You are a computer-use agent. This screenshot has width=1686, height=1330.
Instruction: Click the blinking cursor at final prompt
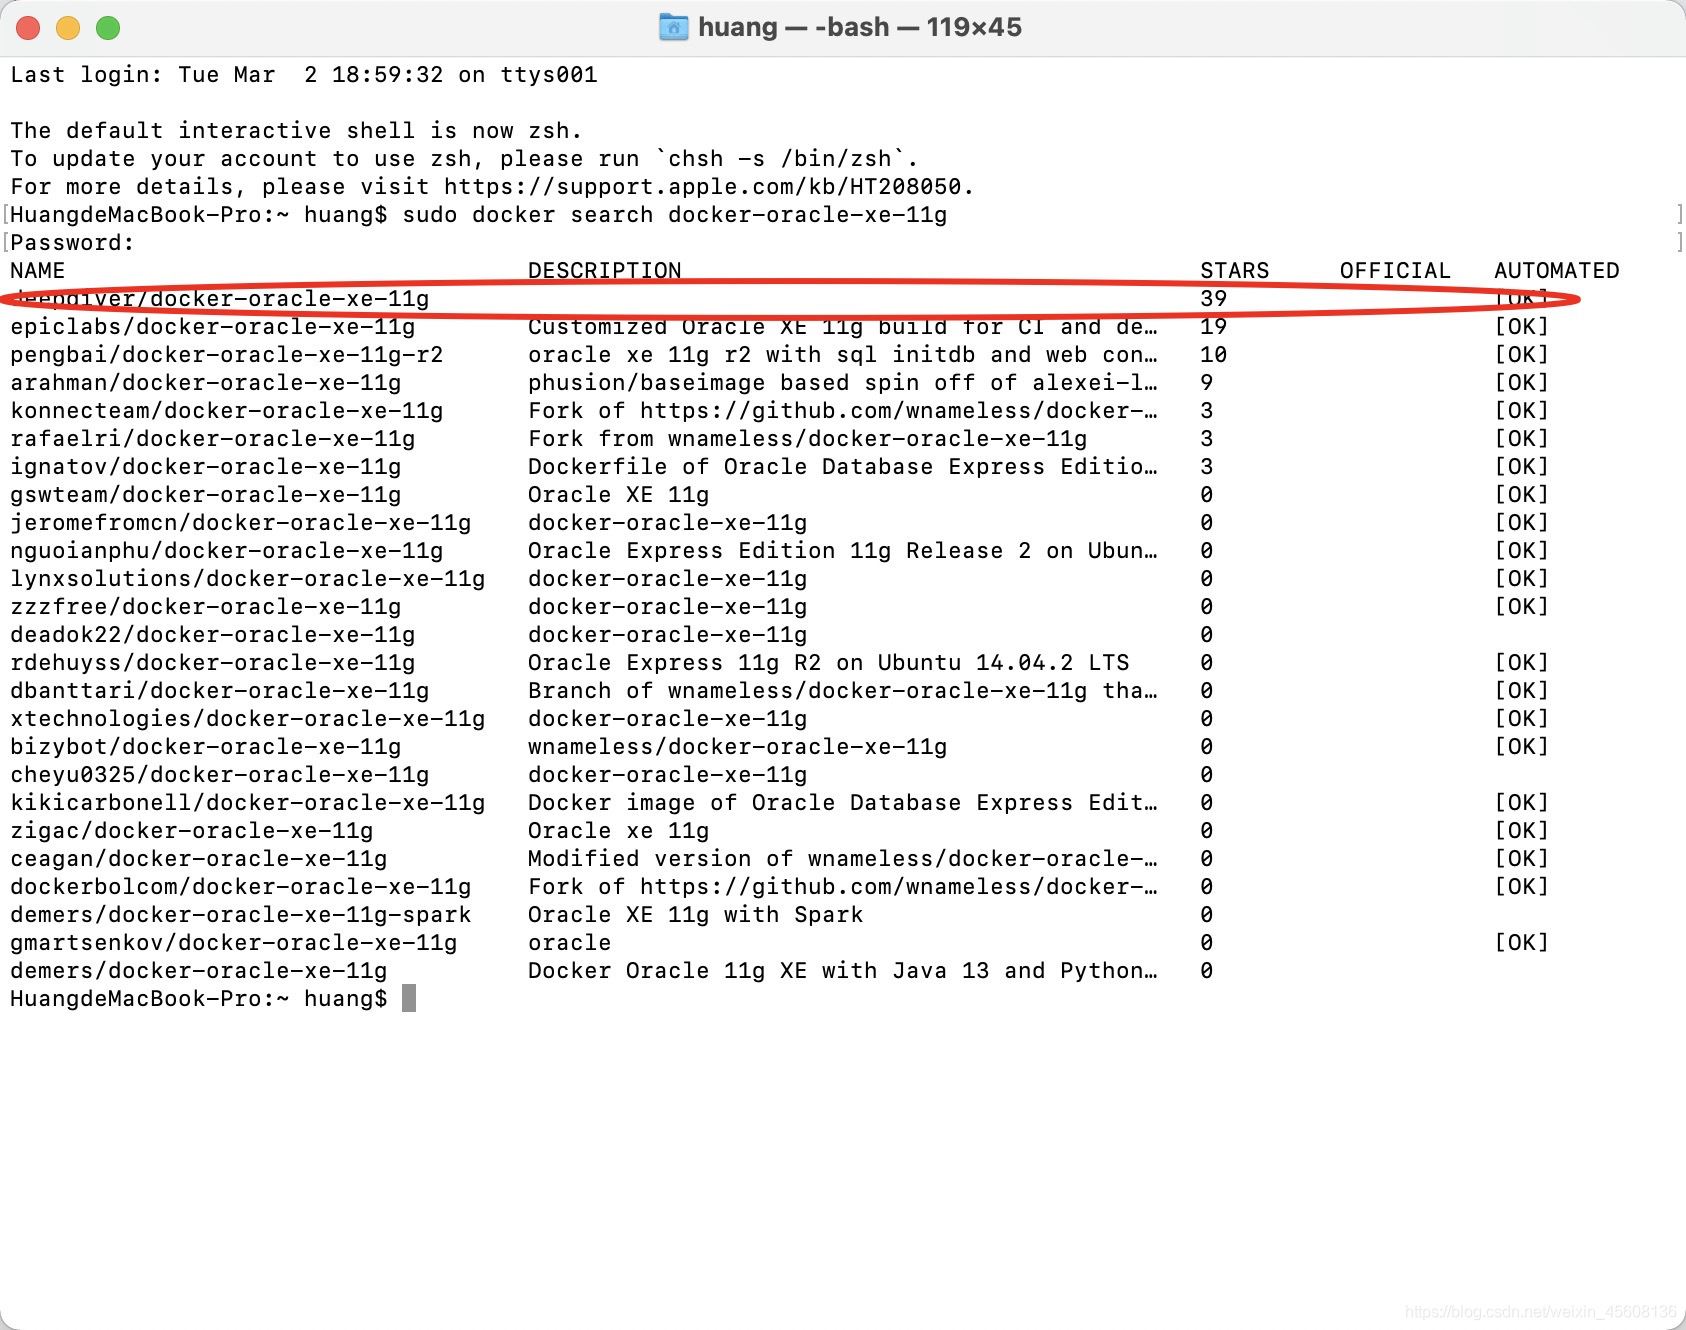click(408, 998)
